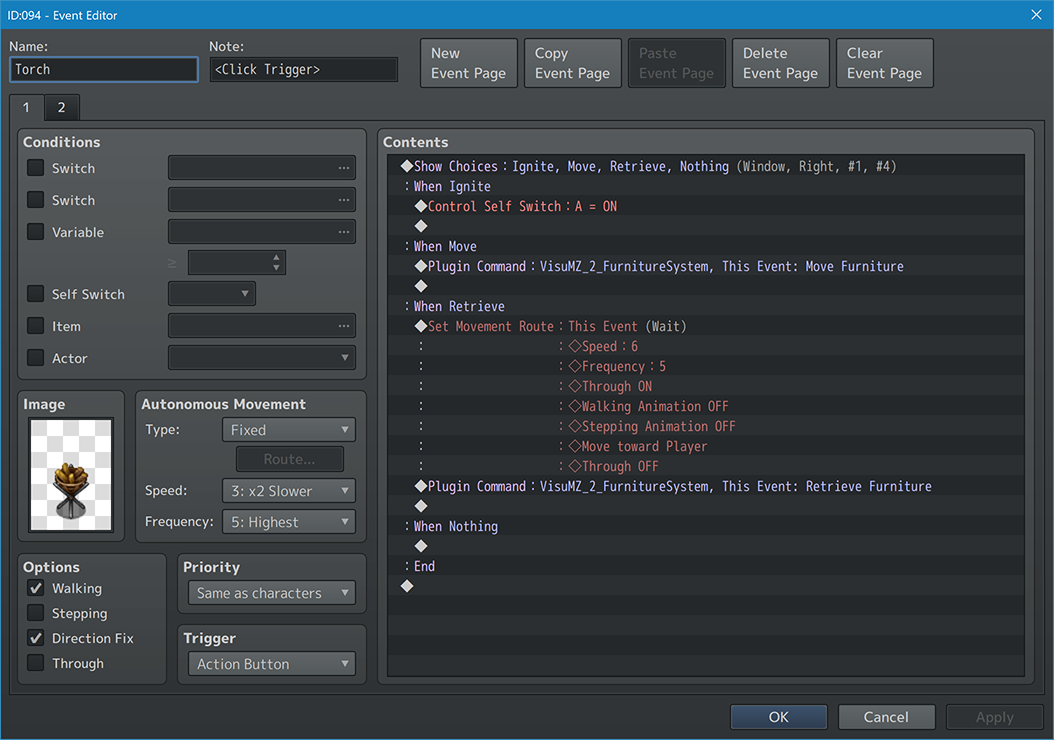Enable the Self Switch condition checkbox

tap(36, 294)
